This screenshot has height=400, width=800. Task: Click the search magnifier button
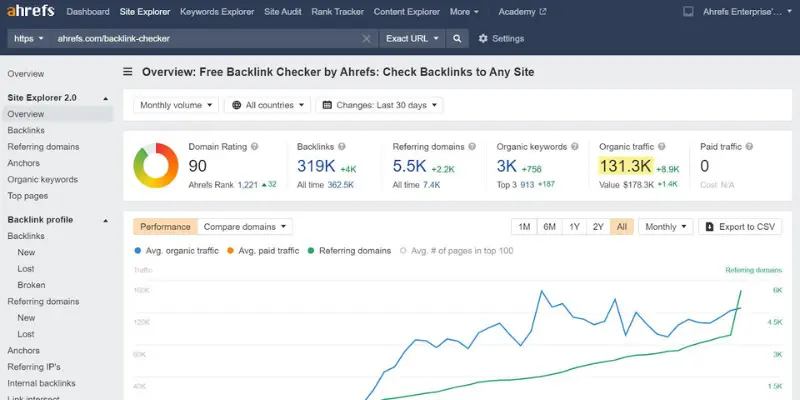pyautogui.click(x=457, y=39)
